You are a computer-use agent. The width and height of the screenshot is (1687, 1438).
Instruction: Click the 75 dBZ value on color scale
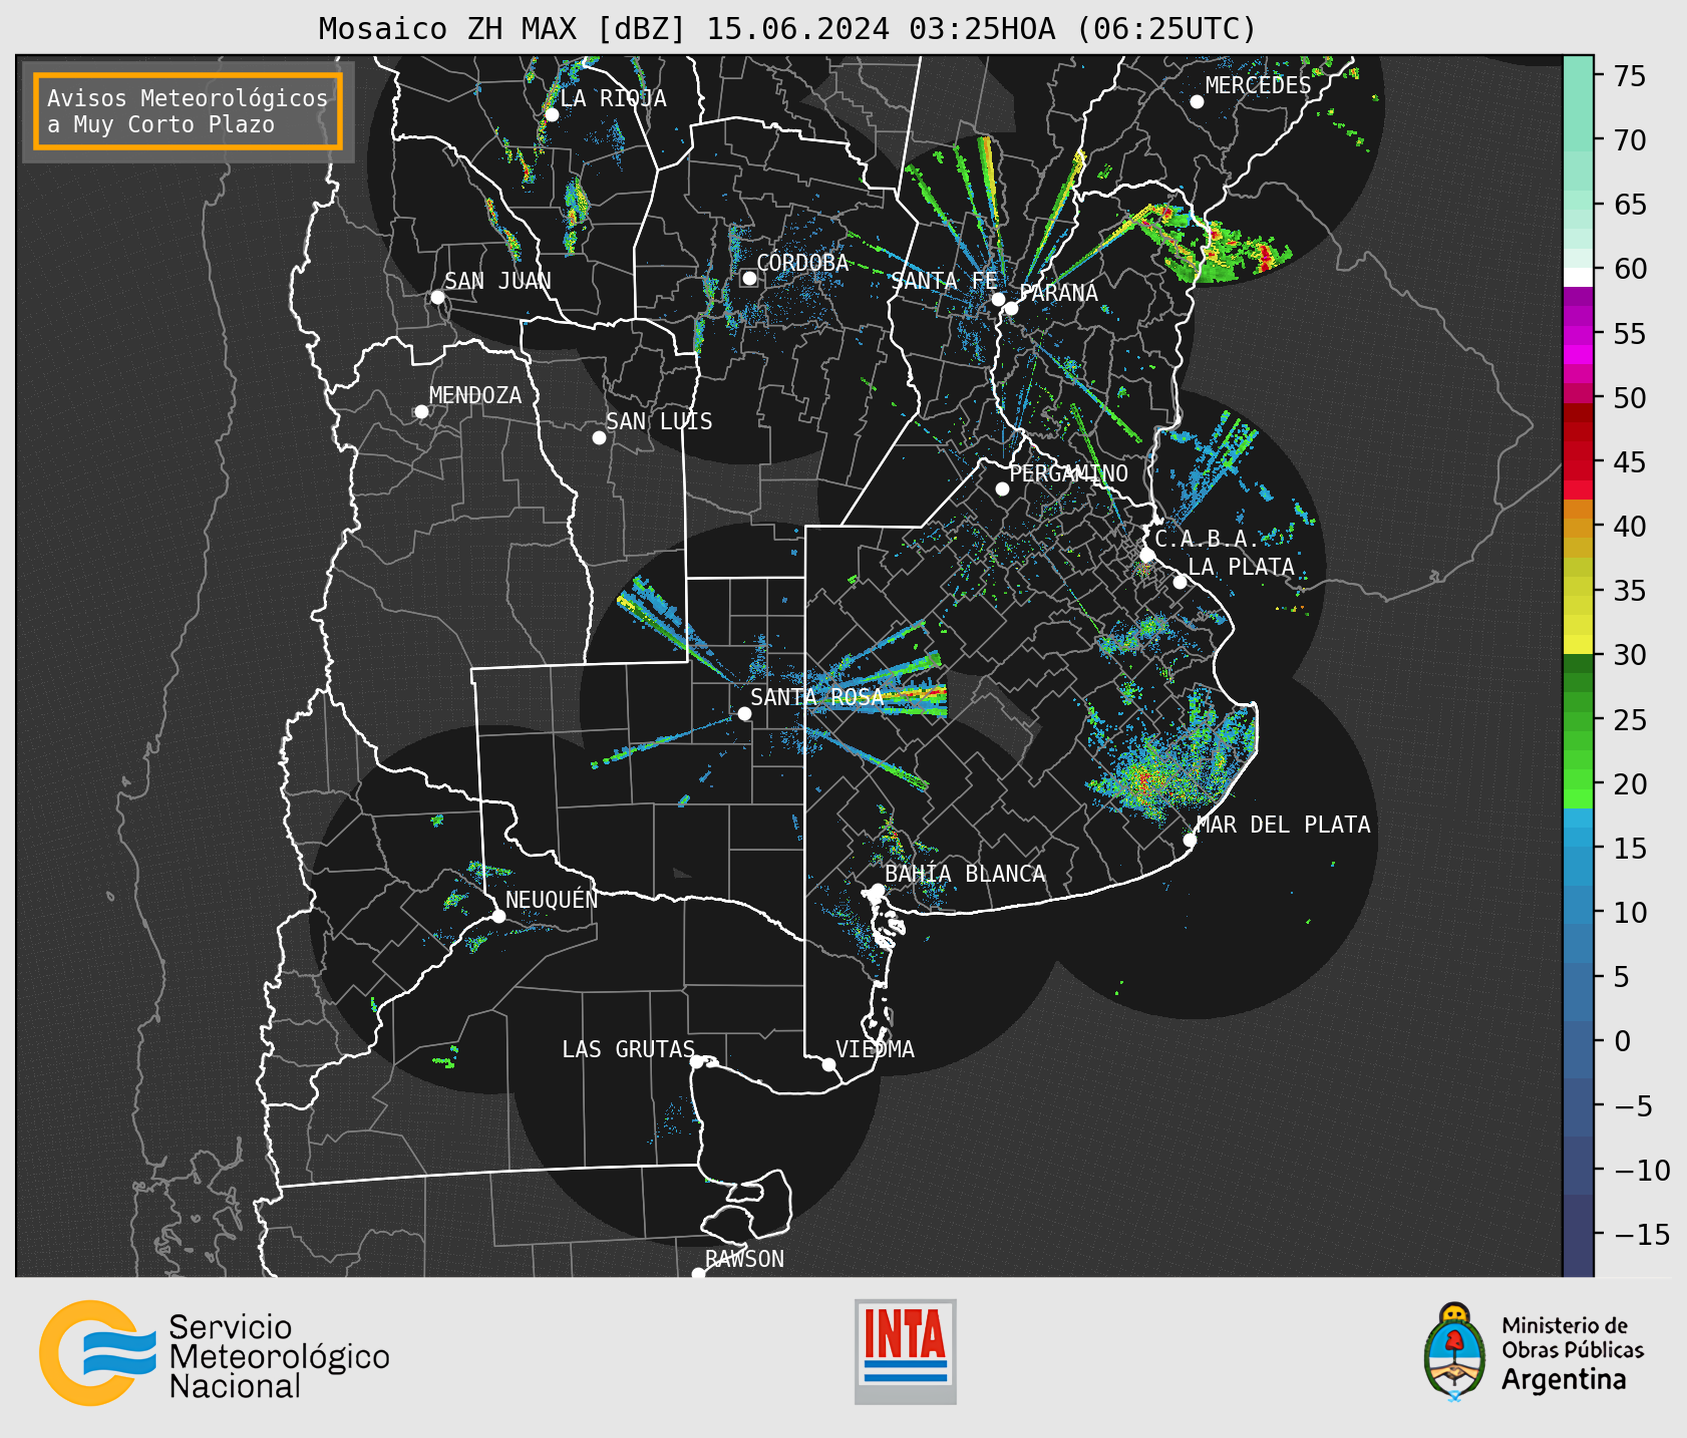(1629, 77)
